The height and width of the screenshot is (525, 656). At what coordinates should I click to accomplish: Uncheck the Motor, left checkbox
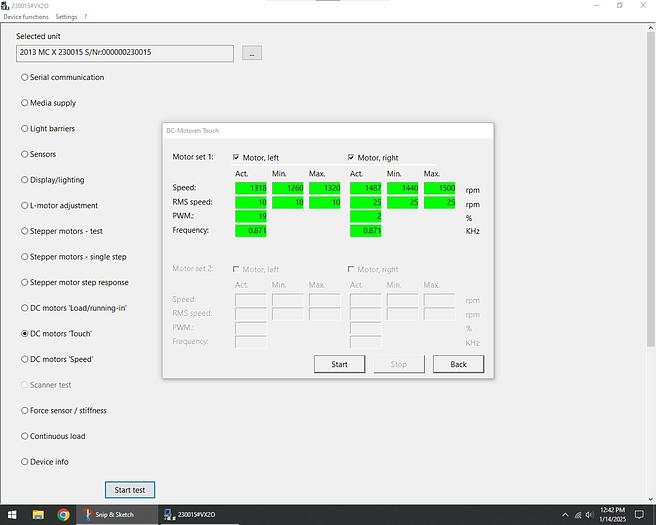pyautogui.click(x=236, y=157)
